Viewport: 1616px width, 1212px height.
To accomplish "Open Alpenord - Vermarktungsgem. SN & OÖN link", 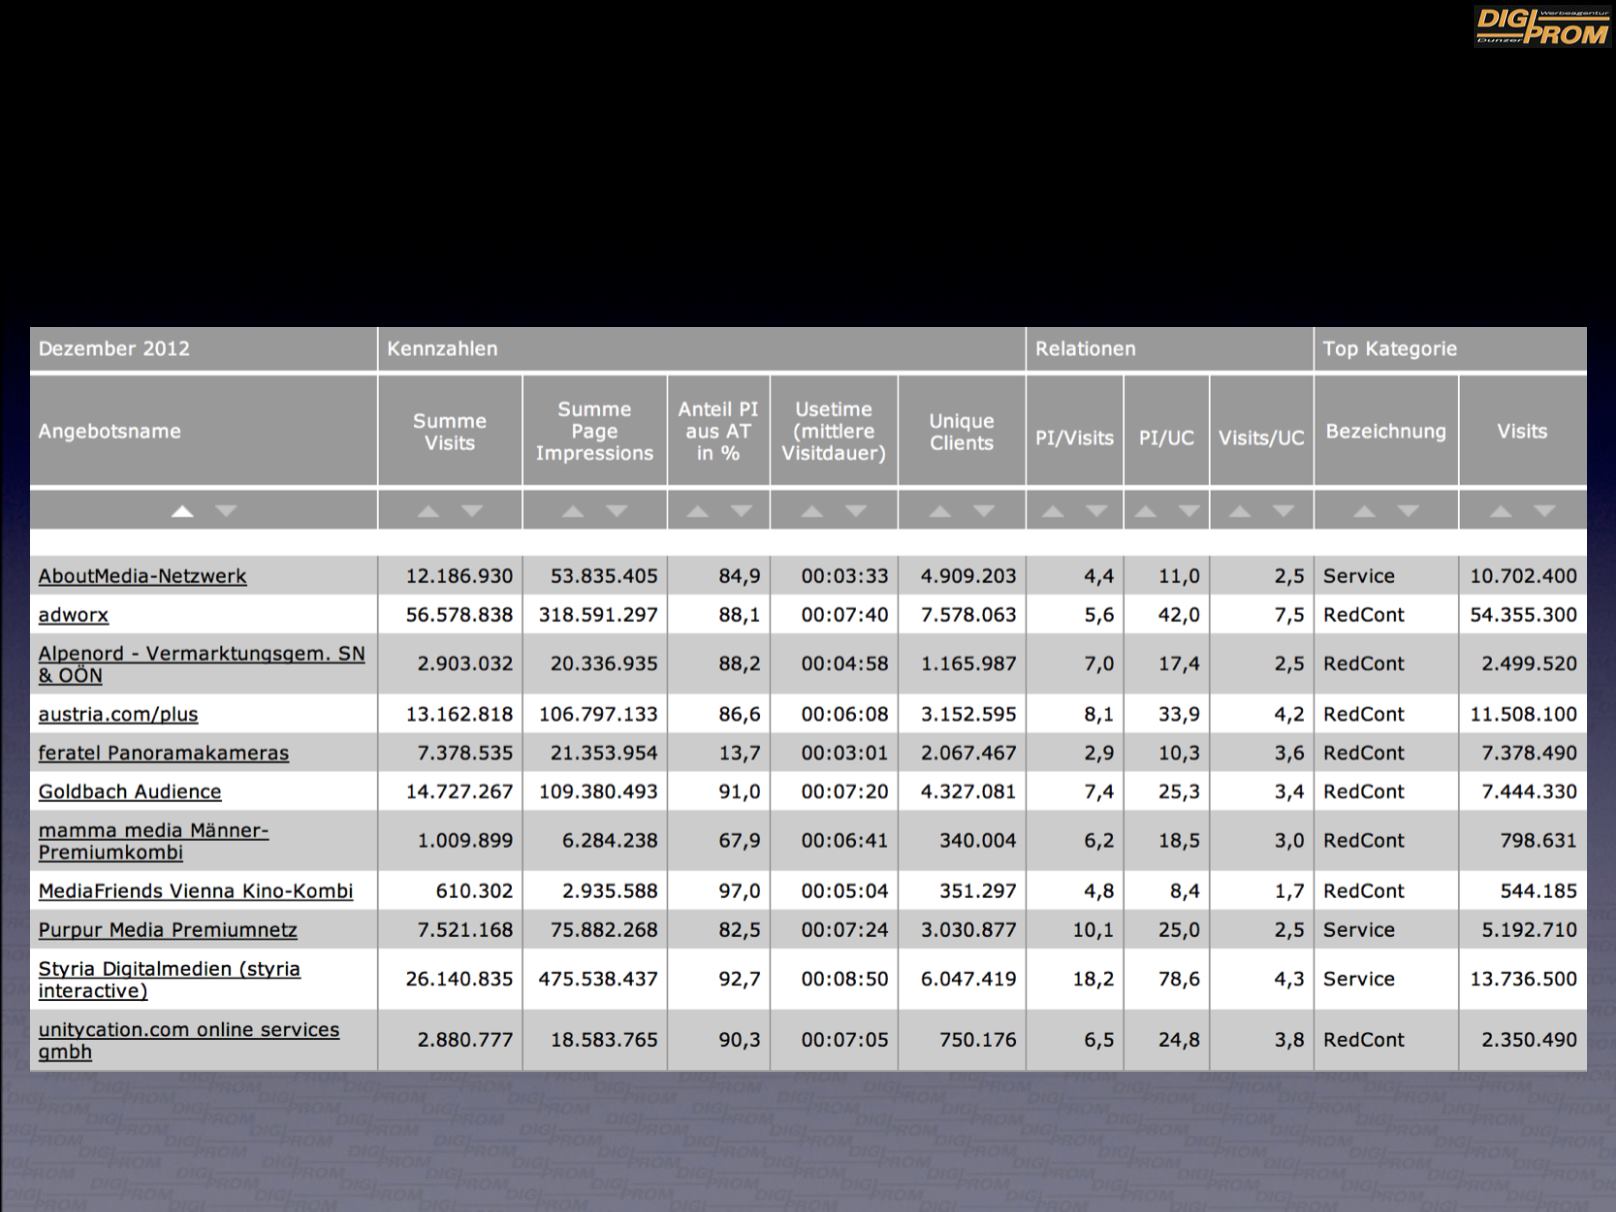I will tap(201, 664).
